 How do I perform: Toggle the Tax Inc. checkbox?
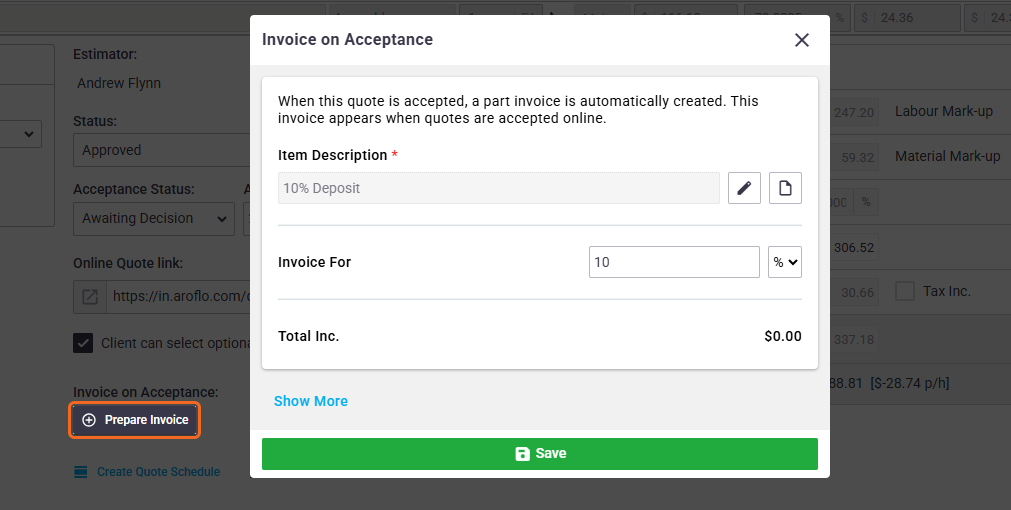905,291
